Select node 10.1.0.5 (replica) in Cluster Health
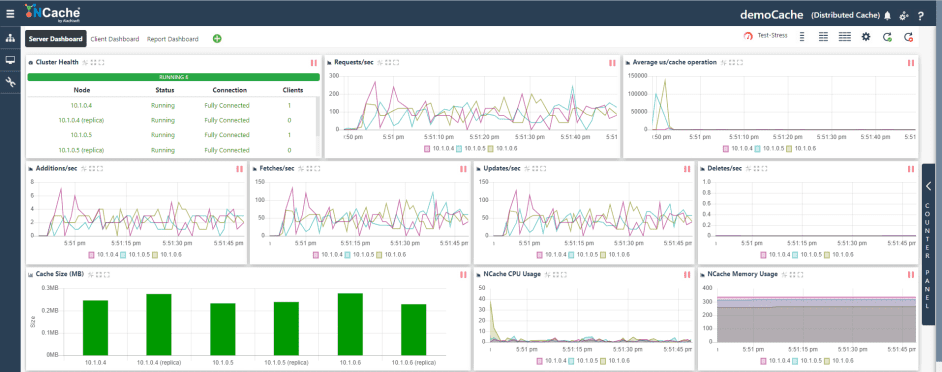This screenshot has height=372, width=942. [x=82, y=150]
